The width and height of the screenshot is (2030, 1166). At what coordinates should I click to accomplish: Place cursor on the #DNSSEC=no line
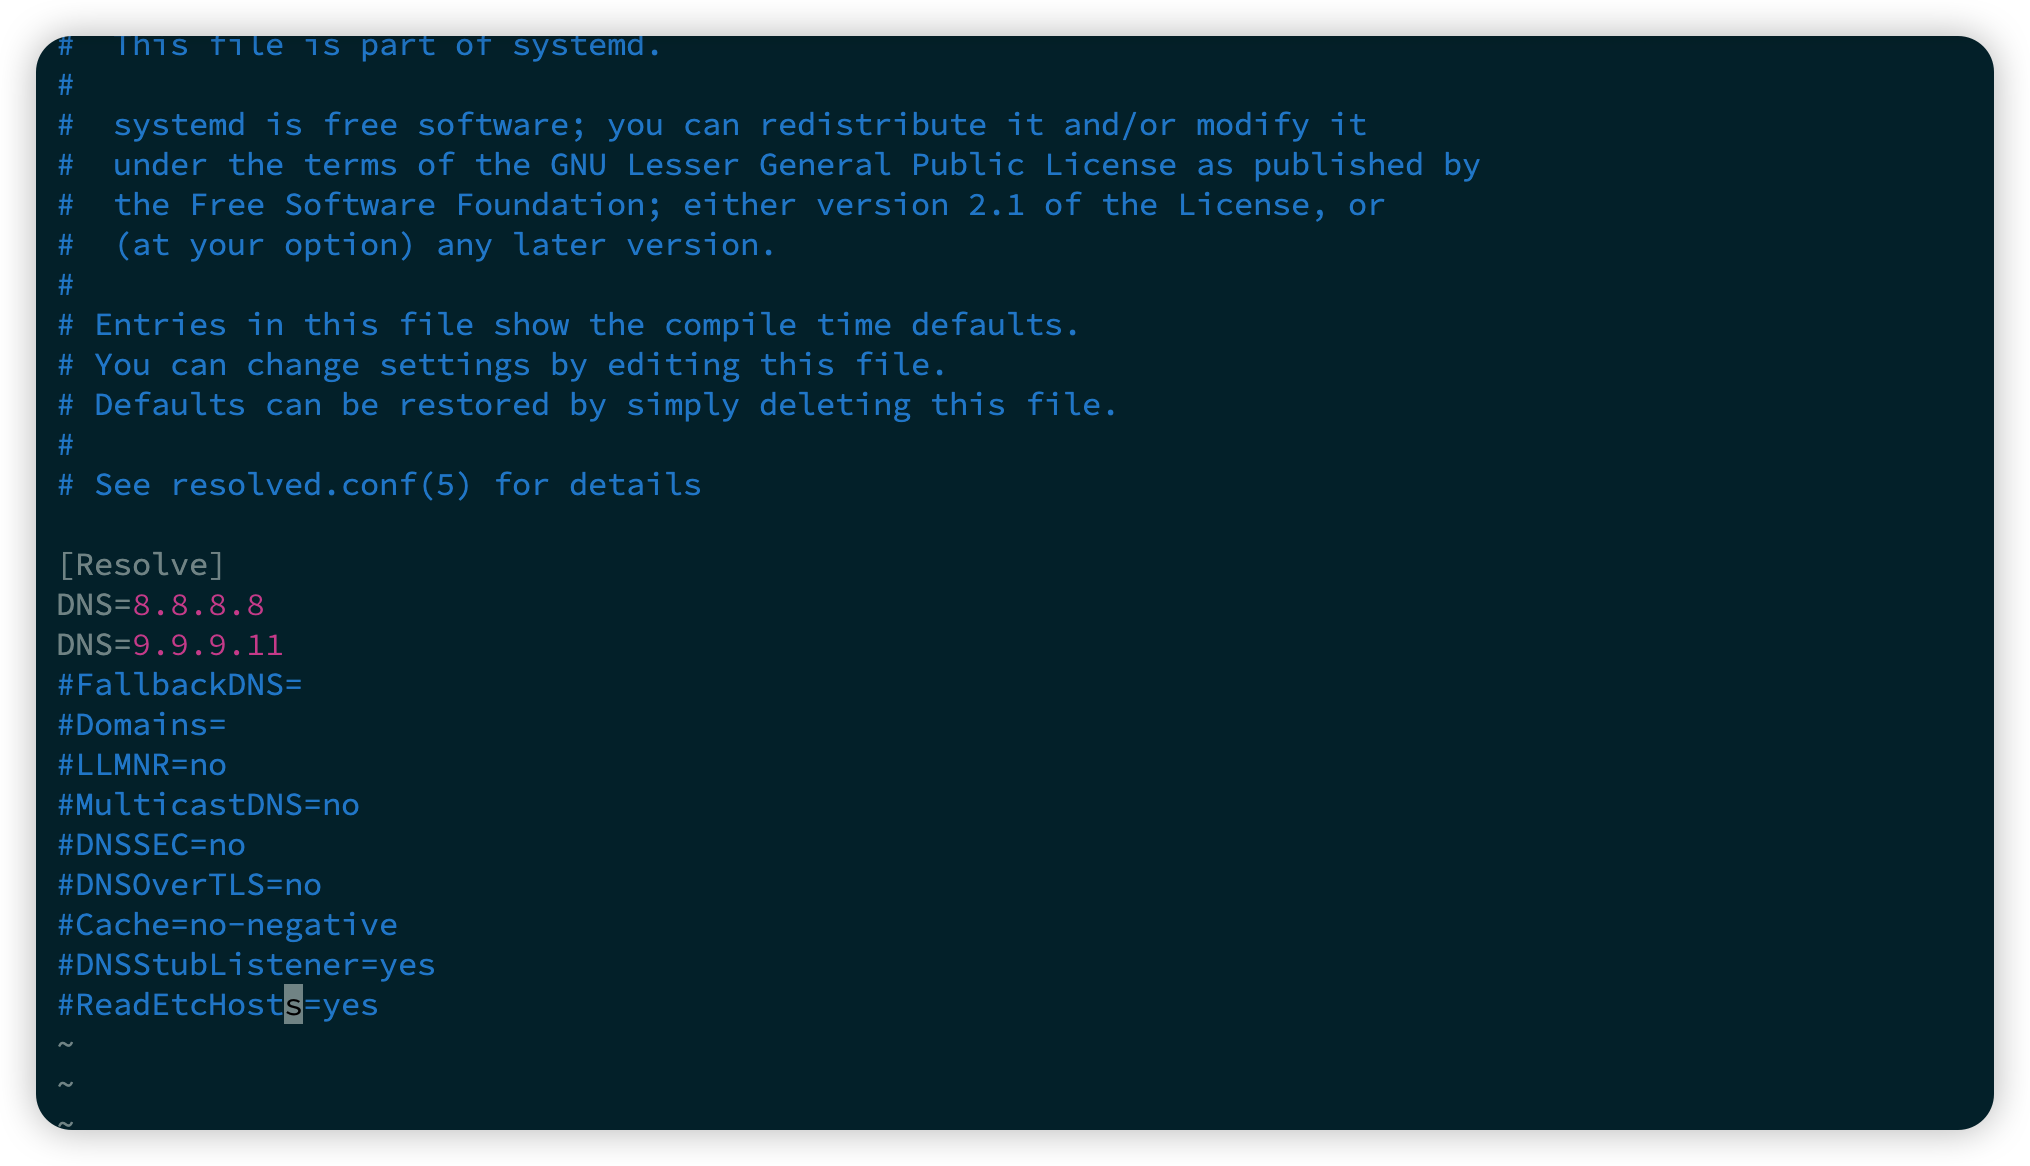click(151, 845)
